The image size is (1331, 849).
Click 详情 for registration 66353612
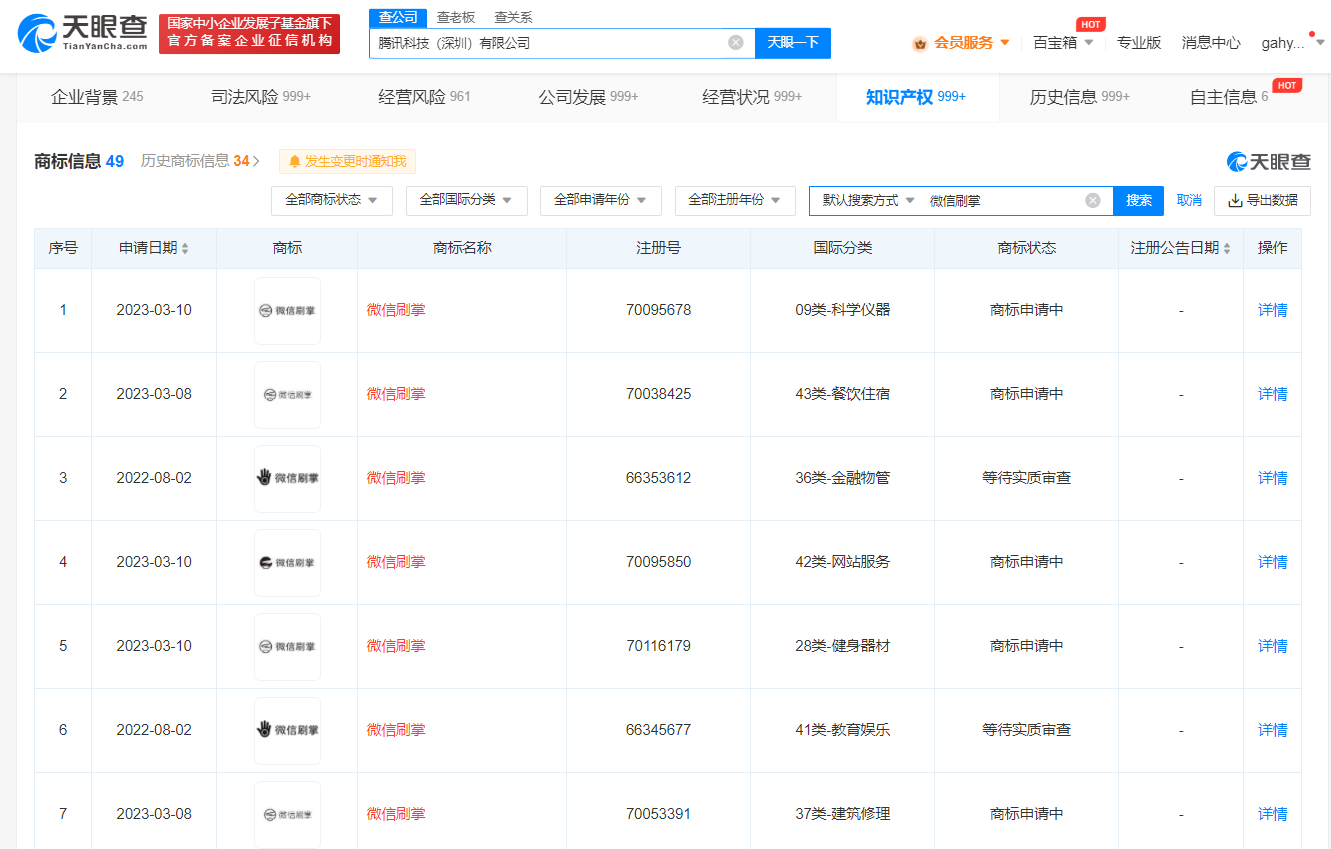click(x=1272, y=478)
